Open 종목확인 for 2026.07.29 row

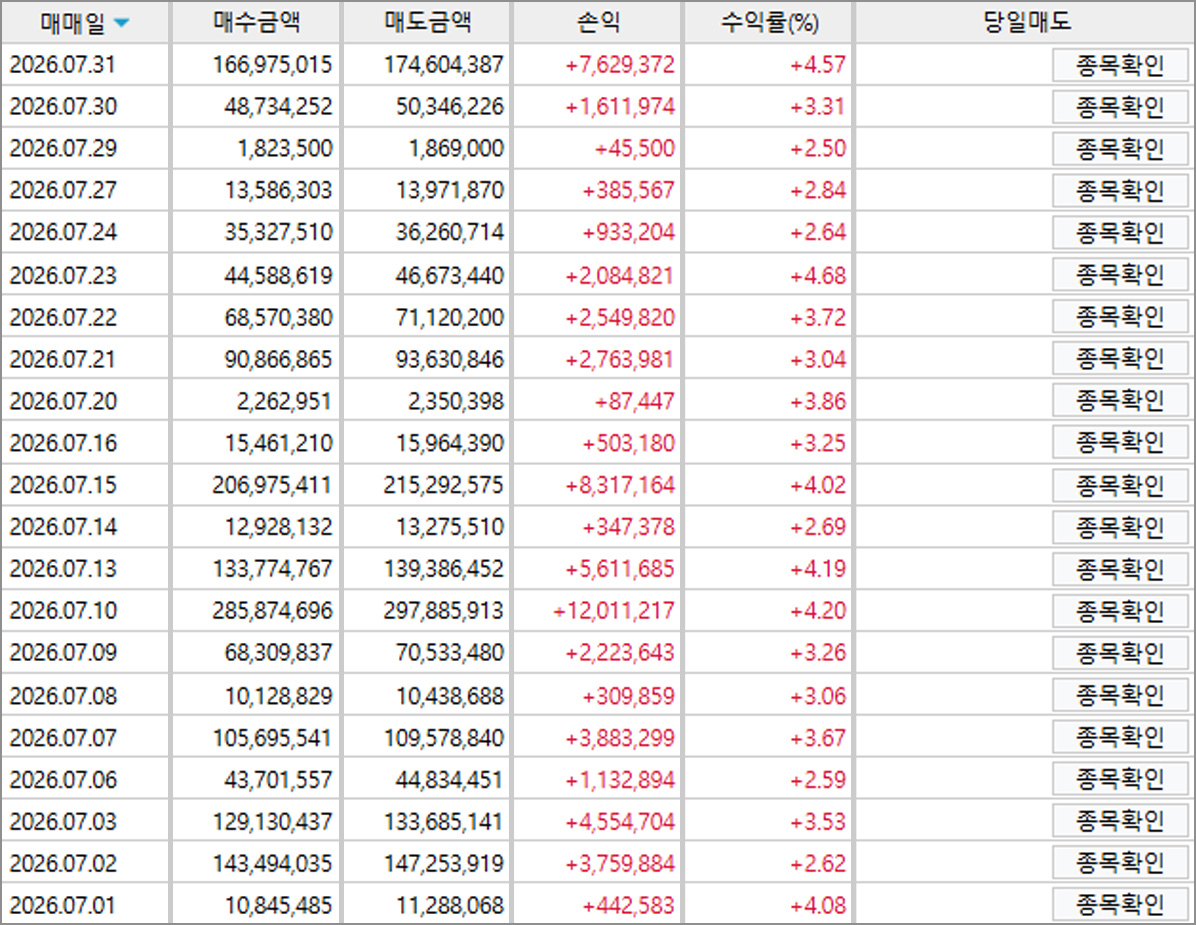(x=1120, y=149)
